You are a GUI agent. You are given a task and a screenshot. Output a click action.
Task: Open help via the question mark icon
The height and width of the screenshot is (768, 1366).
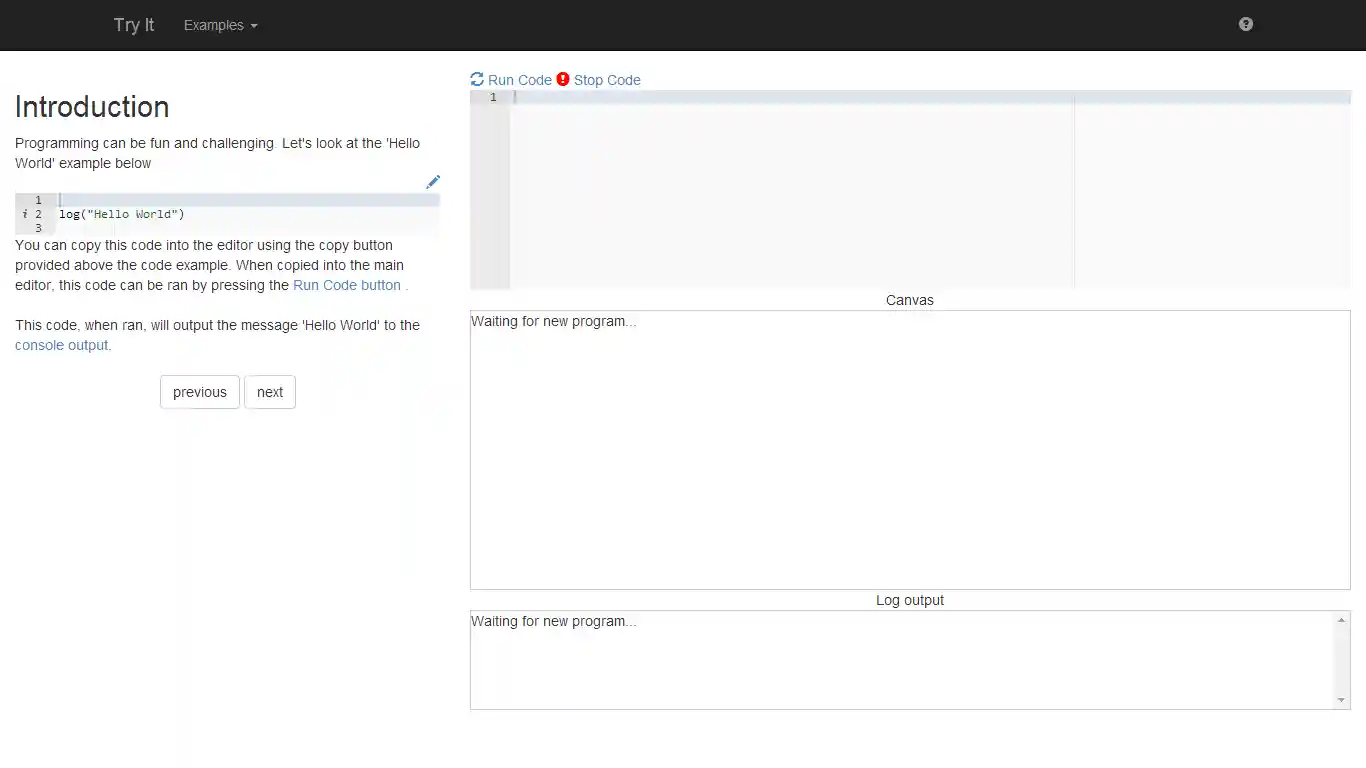1245,24
